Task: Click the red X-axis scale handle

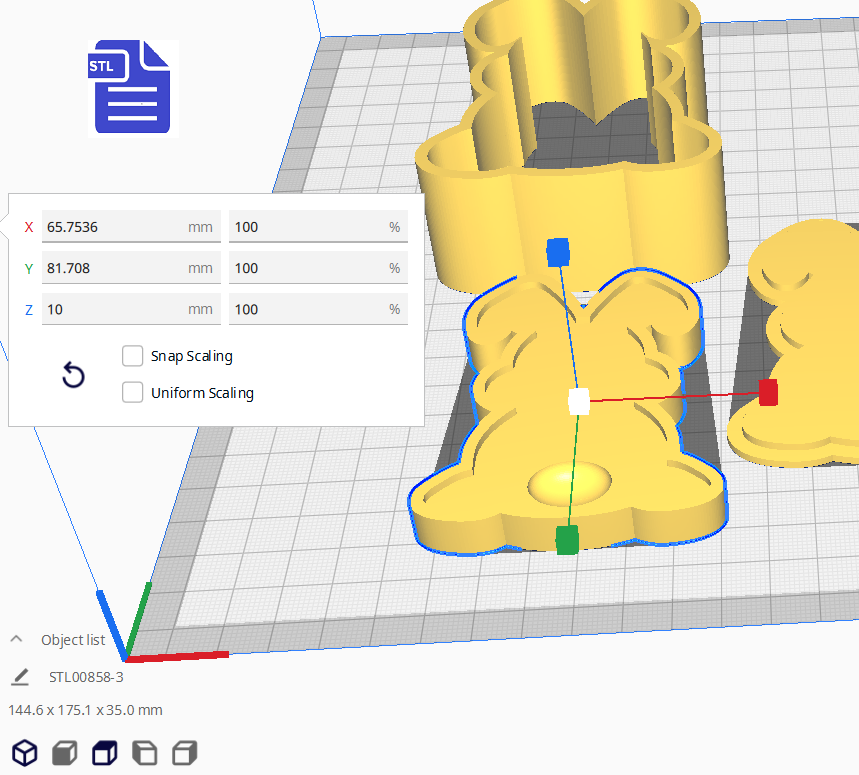Action: coord(768,393)
